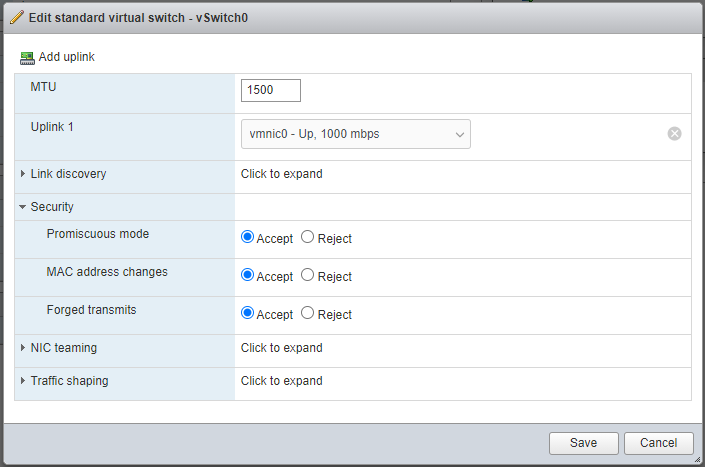Choose Reject for Forged transmits

[308, 314]
